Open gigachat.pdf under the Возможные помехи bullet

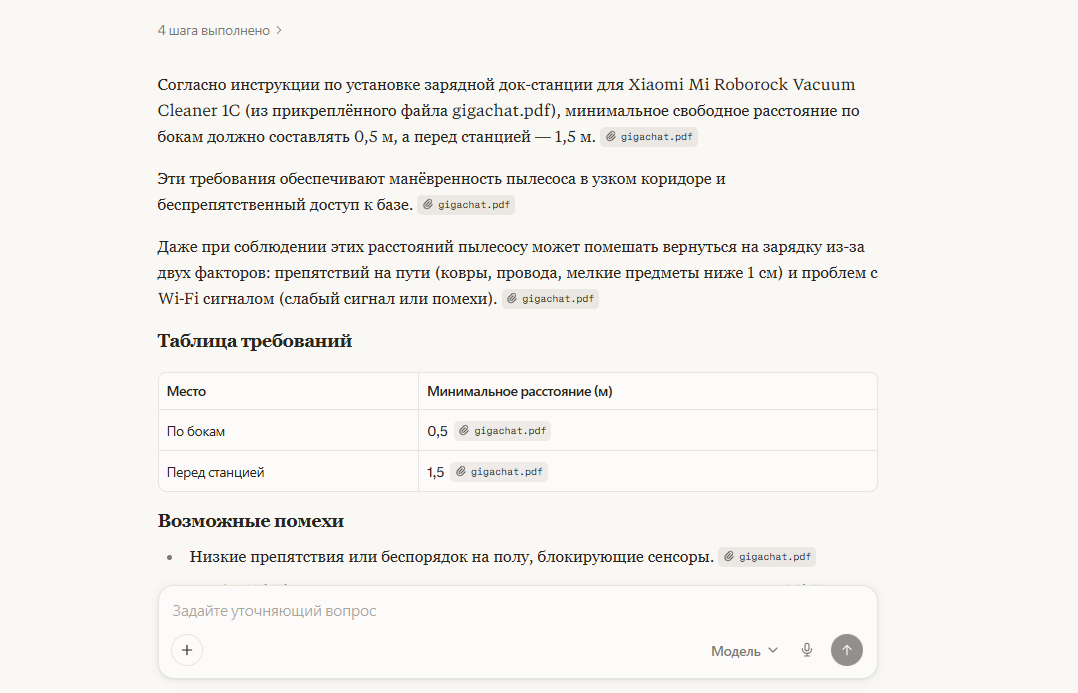click(766, 556)
